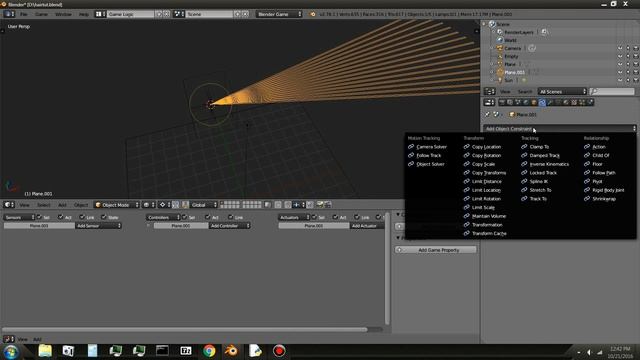The width and height of the screenshot is (640, 360).
Task: Open Chrome from the taskbar
Action: [x=209, y=351]
